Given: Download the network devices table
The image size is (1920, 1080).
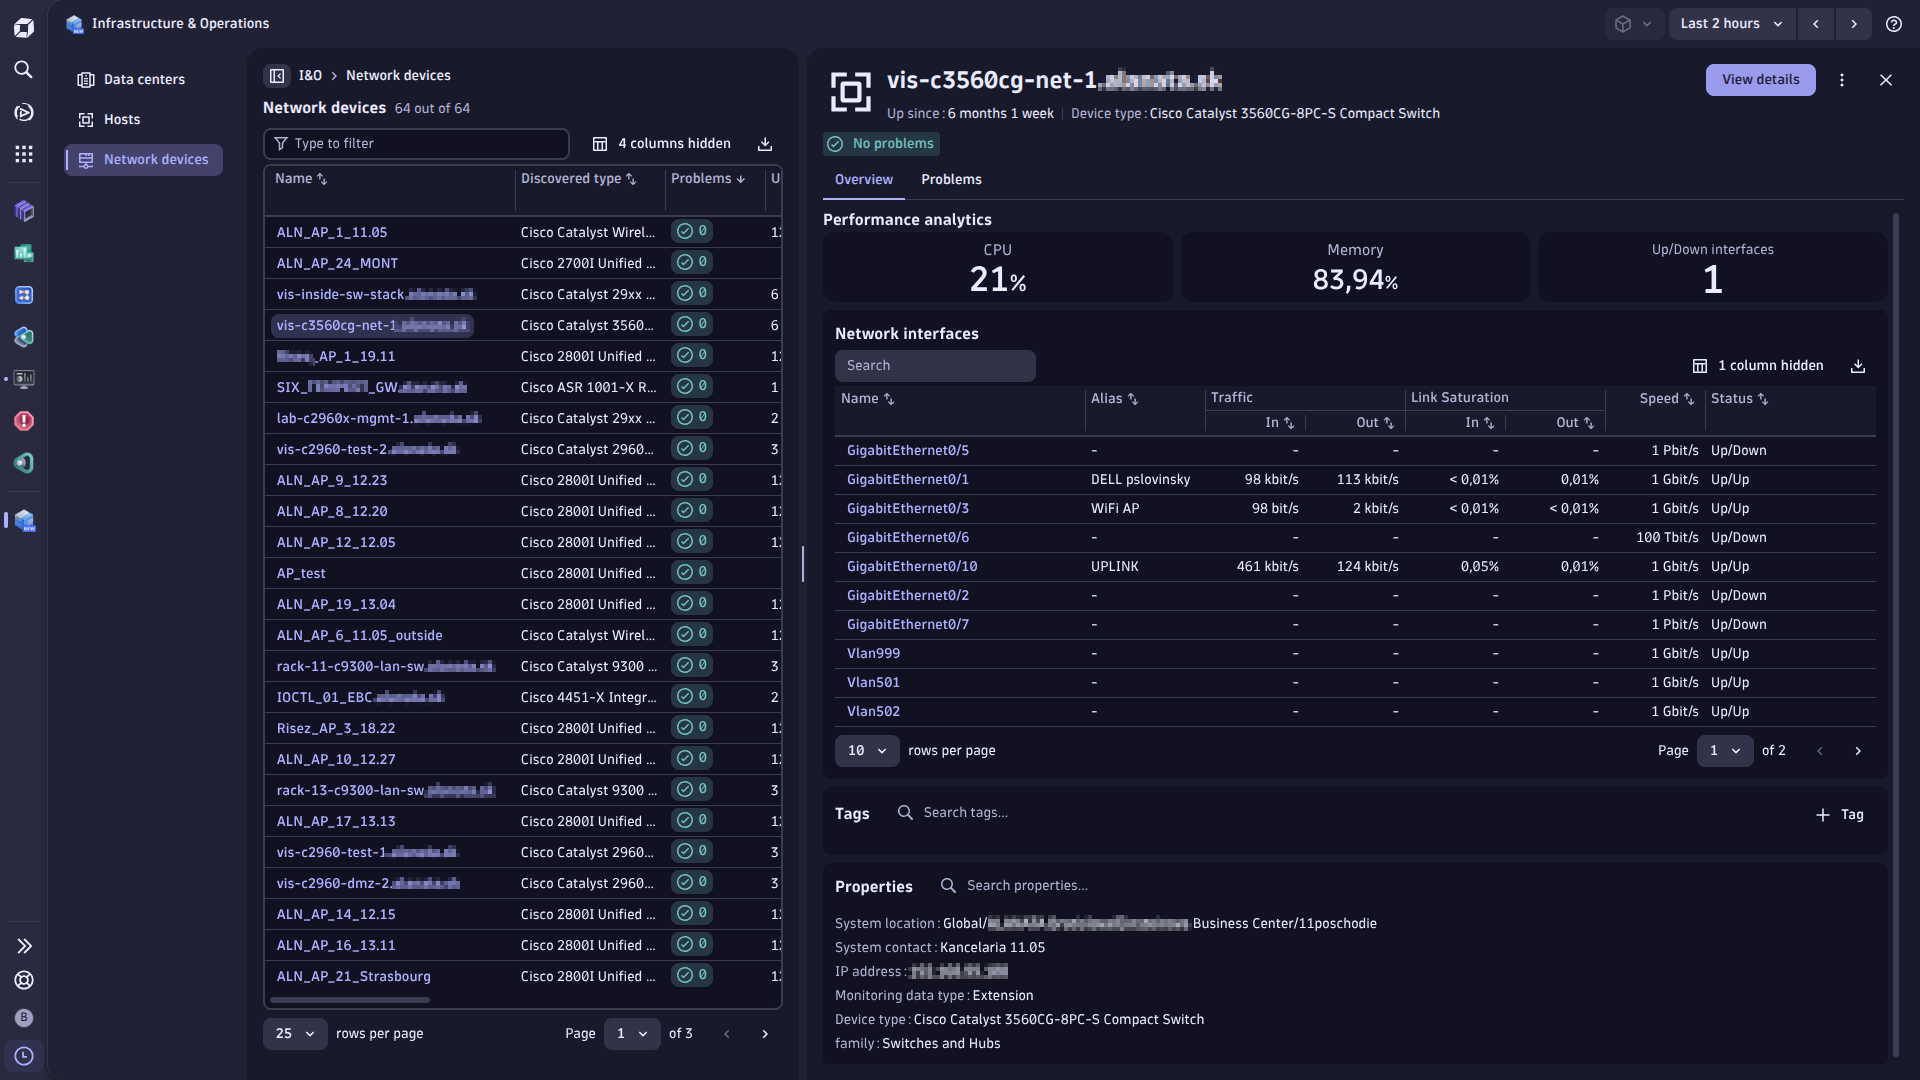Looking at the screenshot, I should pos(765,144).
